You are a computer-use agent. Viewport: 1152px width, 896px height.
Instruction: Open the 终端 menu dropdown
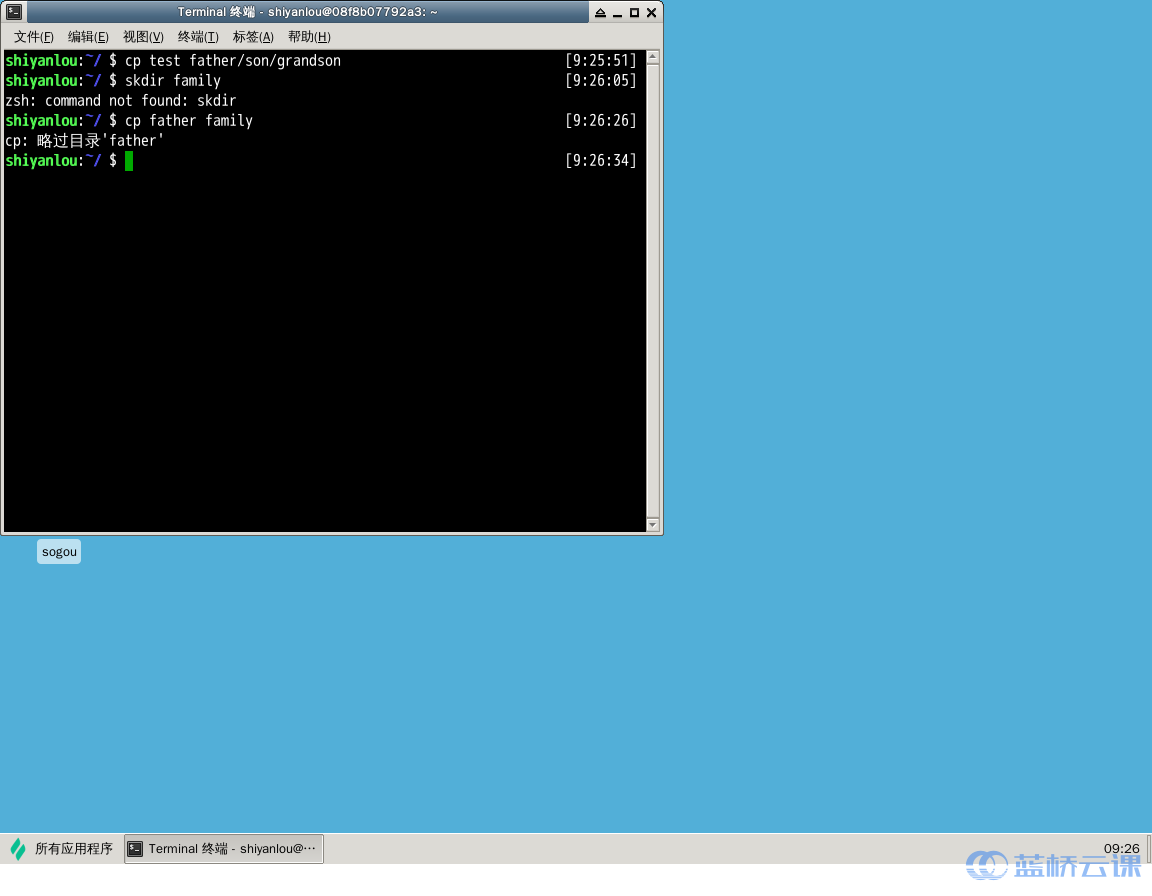pyautogui.click(x=197, y=37)
